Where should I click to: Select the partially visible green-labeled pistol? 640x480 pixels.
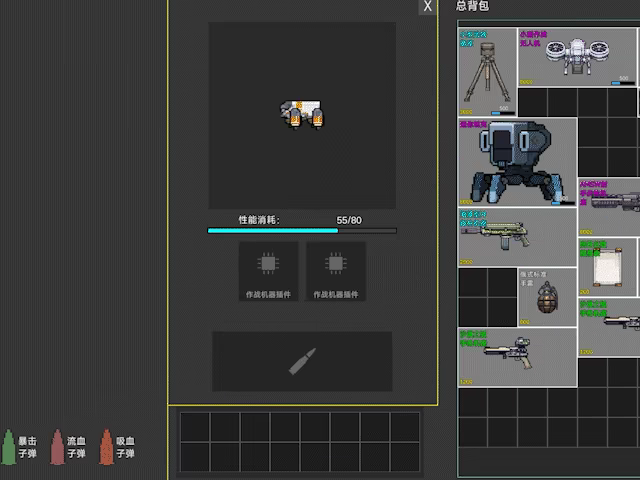coord(609,327)
